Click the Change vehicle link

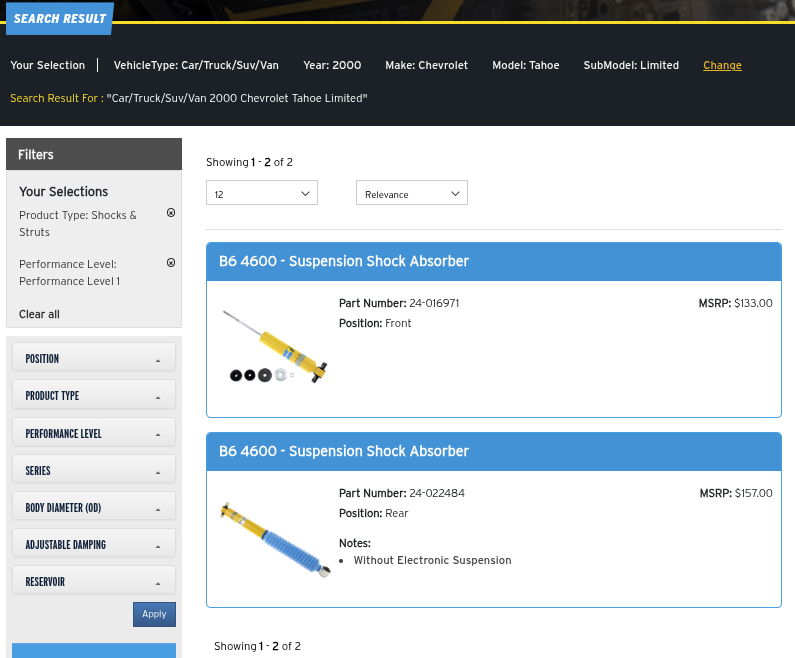[x=722, y=65]
